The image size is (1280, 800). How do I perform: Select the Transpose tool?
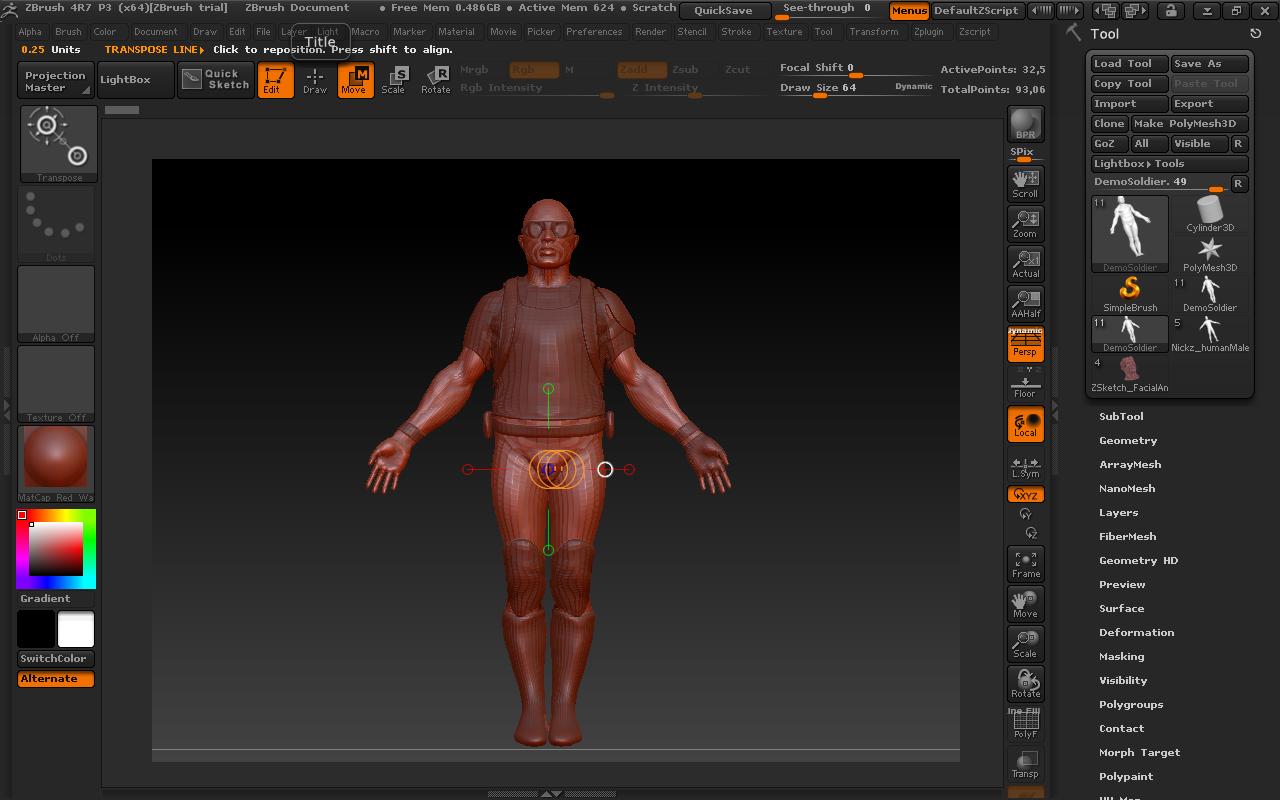[x=55, y=142]
